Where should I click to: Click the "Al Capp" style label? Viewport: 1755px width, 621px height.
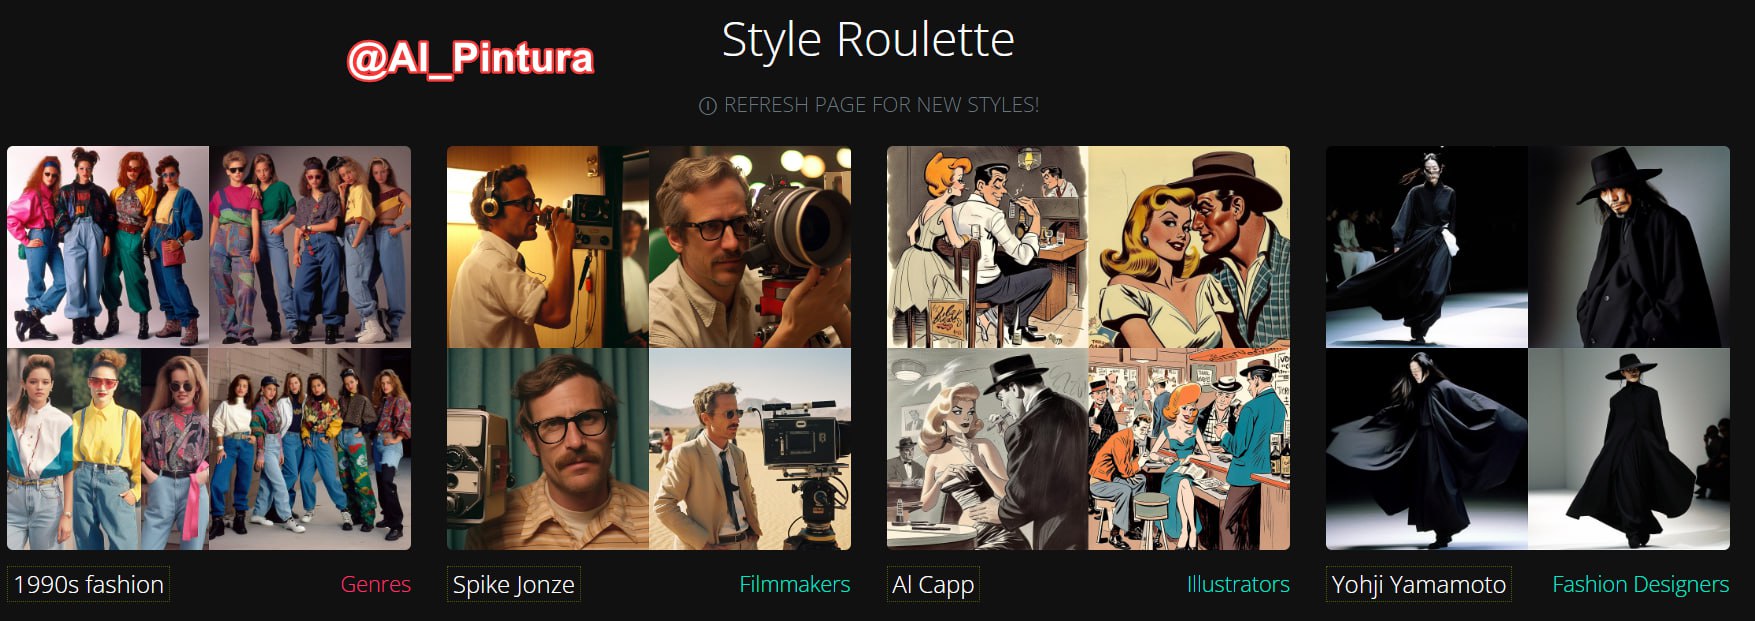pyautogui.click(x=932, y=585)
